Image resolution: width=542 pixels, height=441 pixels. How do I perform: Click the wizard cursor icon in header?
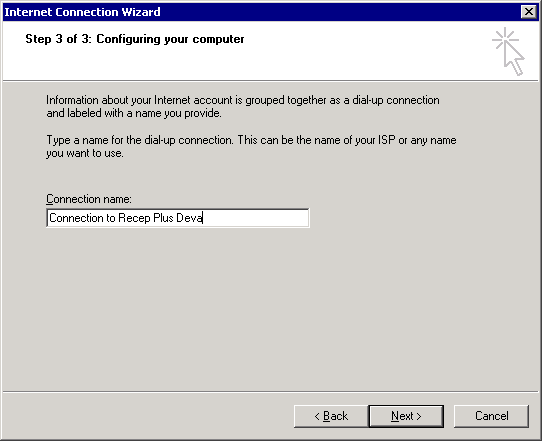click(x=508, y=51)
